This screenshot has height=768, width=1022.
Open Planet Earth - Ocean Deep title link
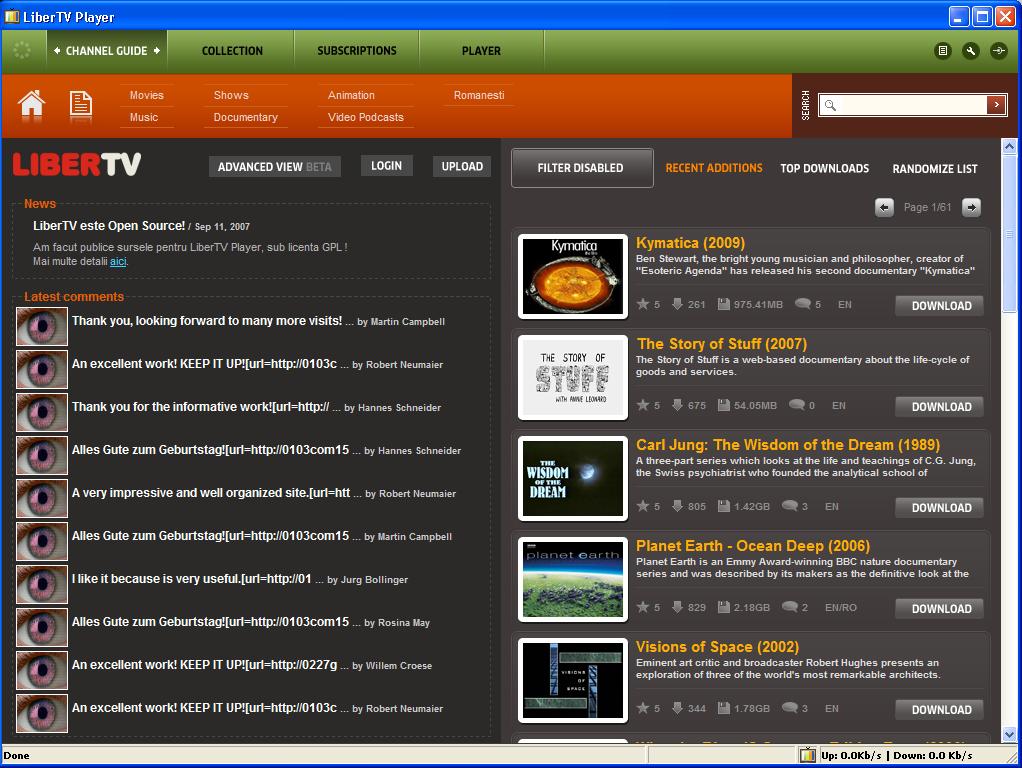coord(753,546)
